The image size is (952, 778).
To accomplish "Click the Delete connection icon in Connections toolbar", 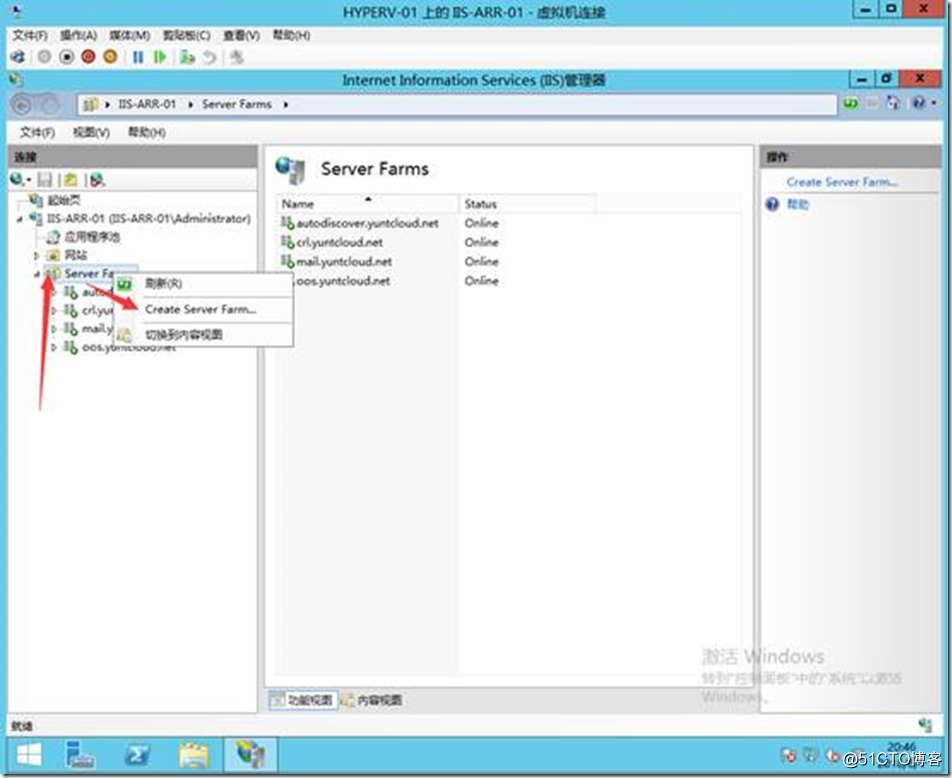I will coord(97,180).
